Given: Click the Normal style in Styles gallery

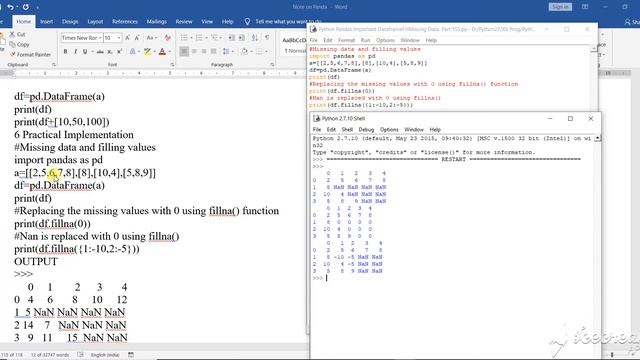Looking at the screenshot, I should click(295, 45).
